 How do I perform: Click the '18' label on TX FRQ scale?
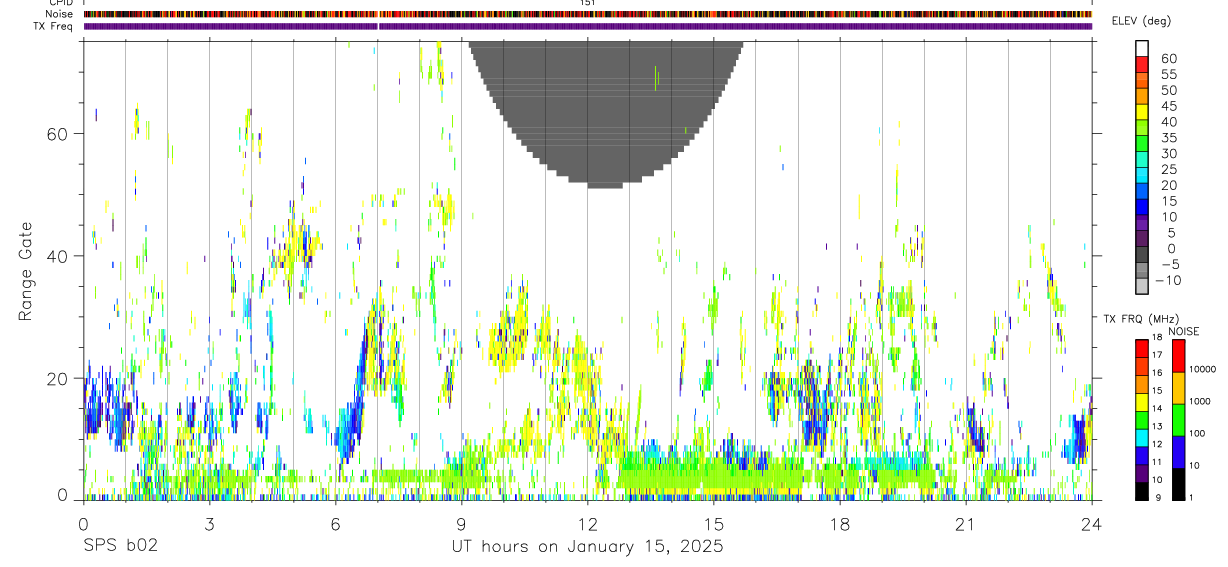pyautogui.click(x=1159, y=337)
